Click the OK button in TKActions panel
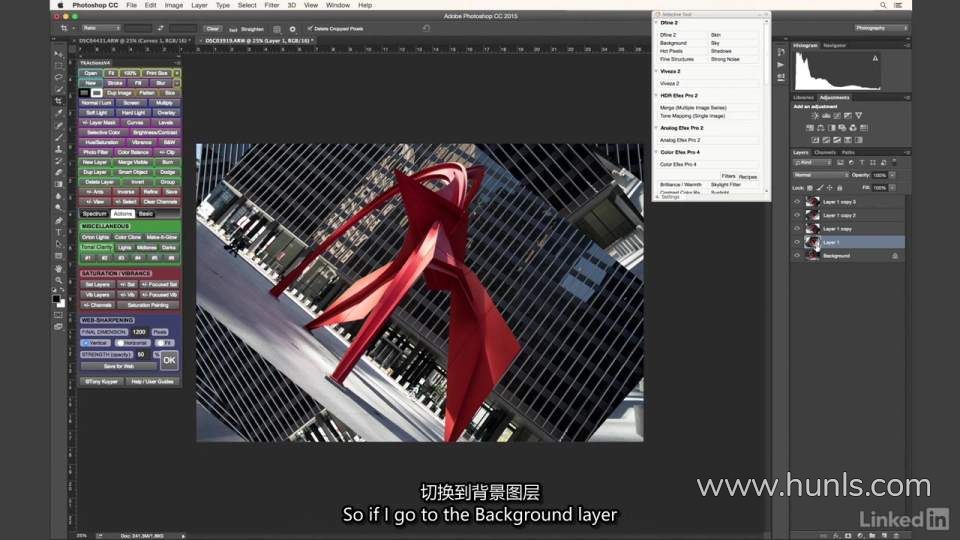The image size is (960, 540). tap(169, 360)
